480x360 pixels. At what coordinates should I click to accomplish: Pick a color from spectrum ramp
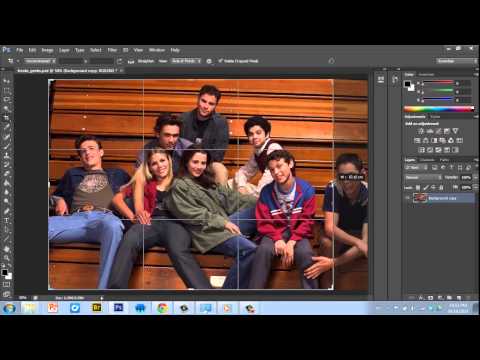coord(439,109)
